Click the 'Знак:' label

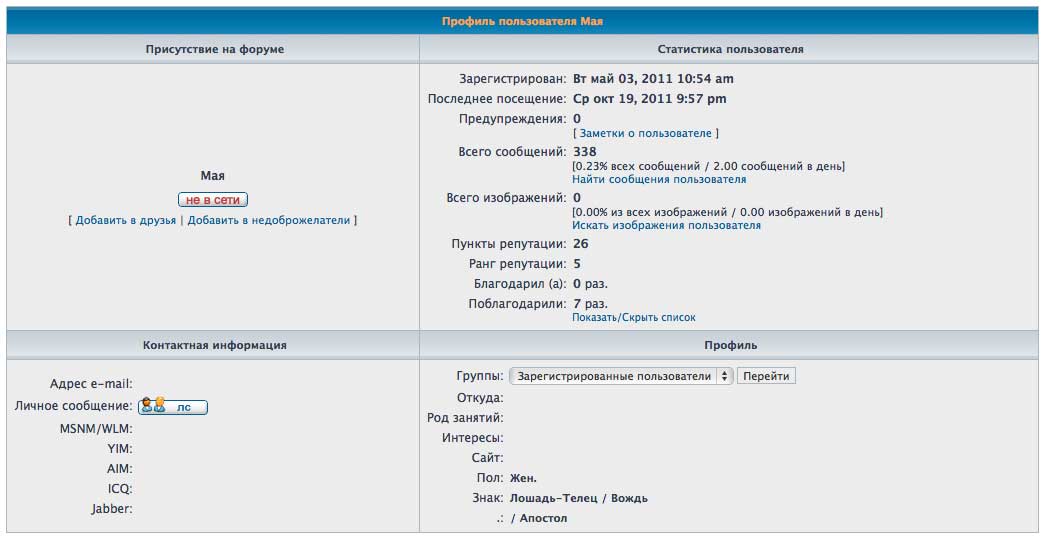pyautogui.click(x=487, y=498)
